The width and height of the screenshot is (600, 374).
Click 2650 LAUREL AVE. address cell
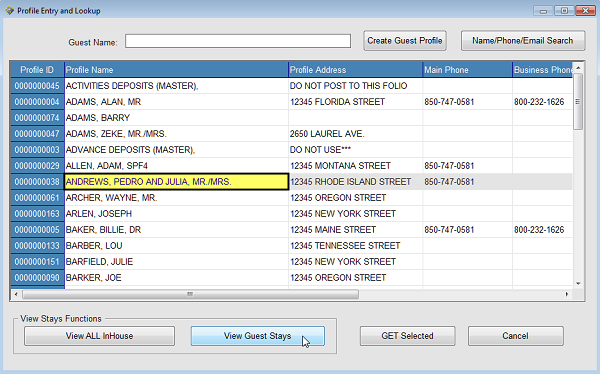[x=355, y=134]
